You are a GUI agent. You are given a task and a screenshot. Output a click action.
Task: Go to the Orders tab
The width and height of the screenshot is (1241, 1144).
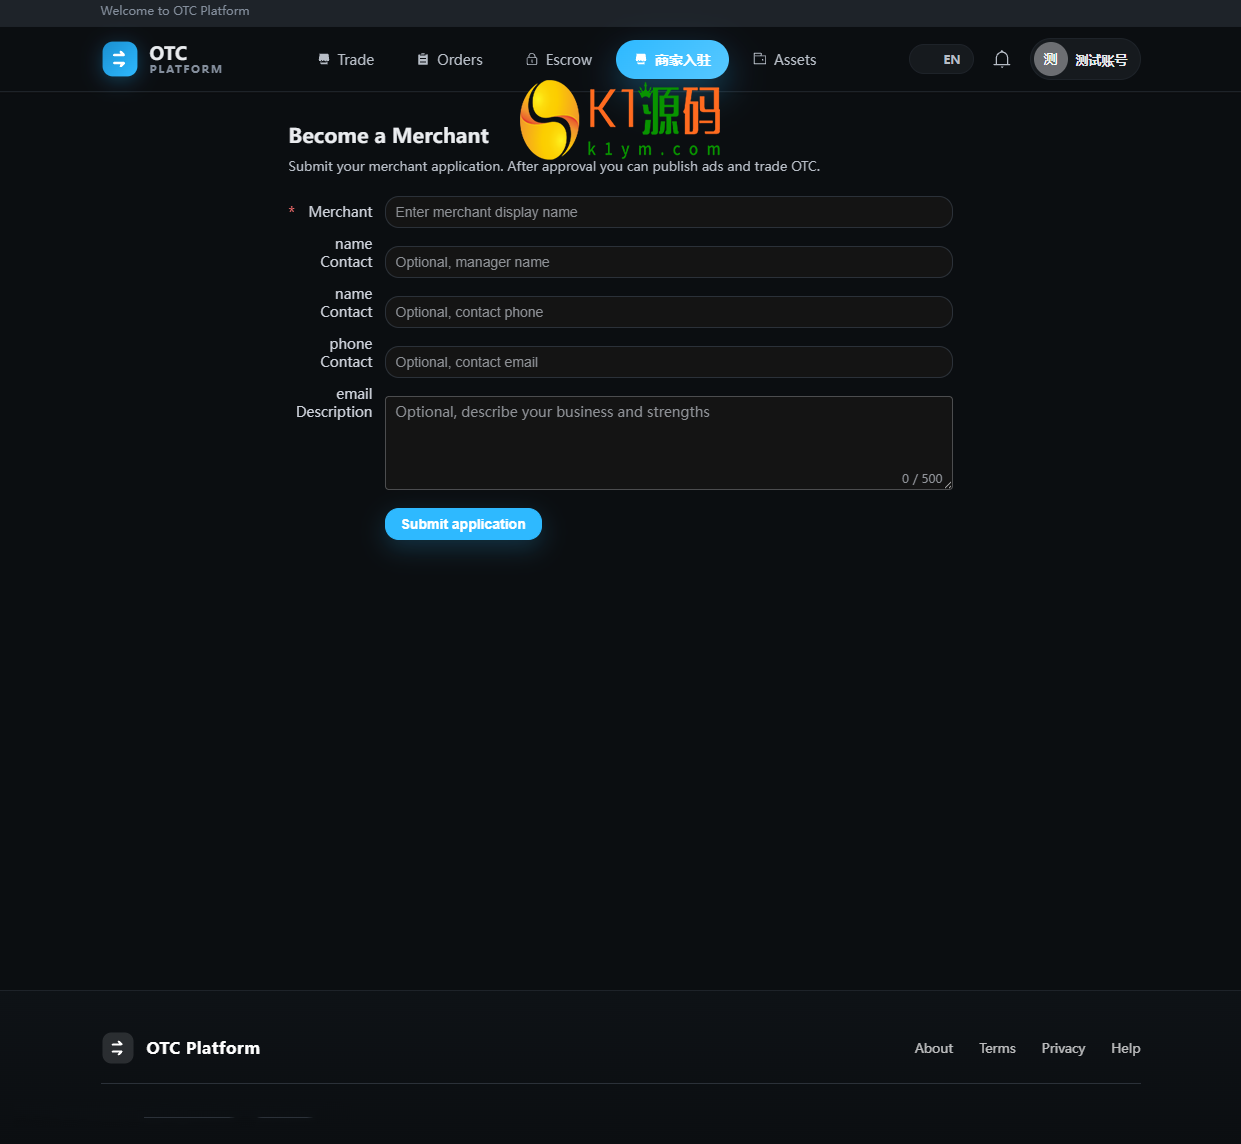tap(450, 60)
